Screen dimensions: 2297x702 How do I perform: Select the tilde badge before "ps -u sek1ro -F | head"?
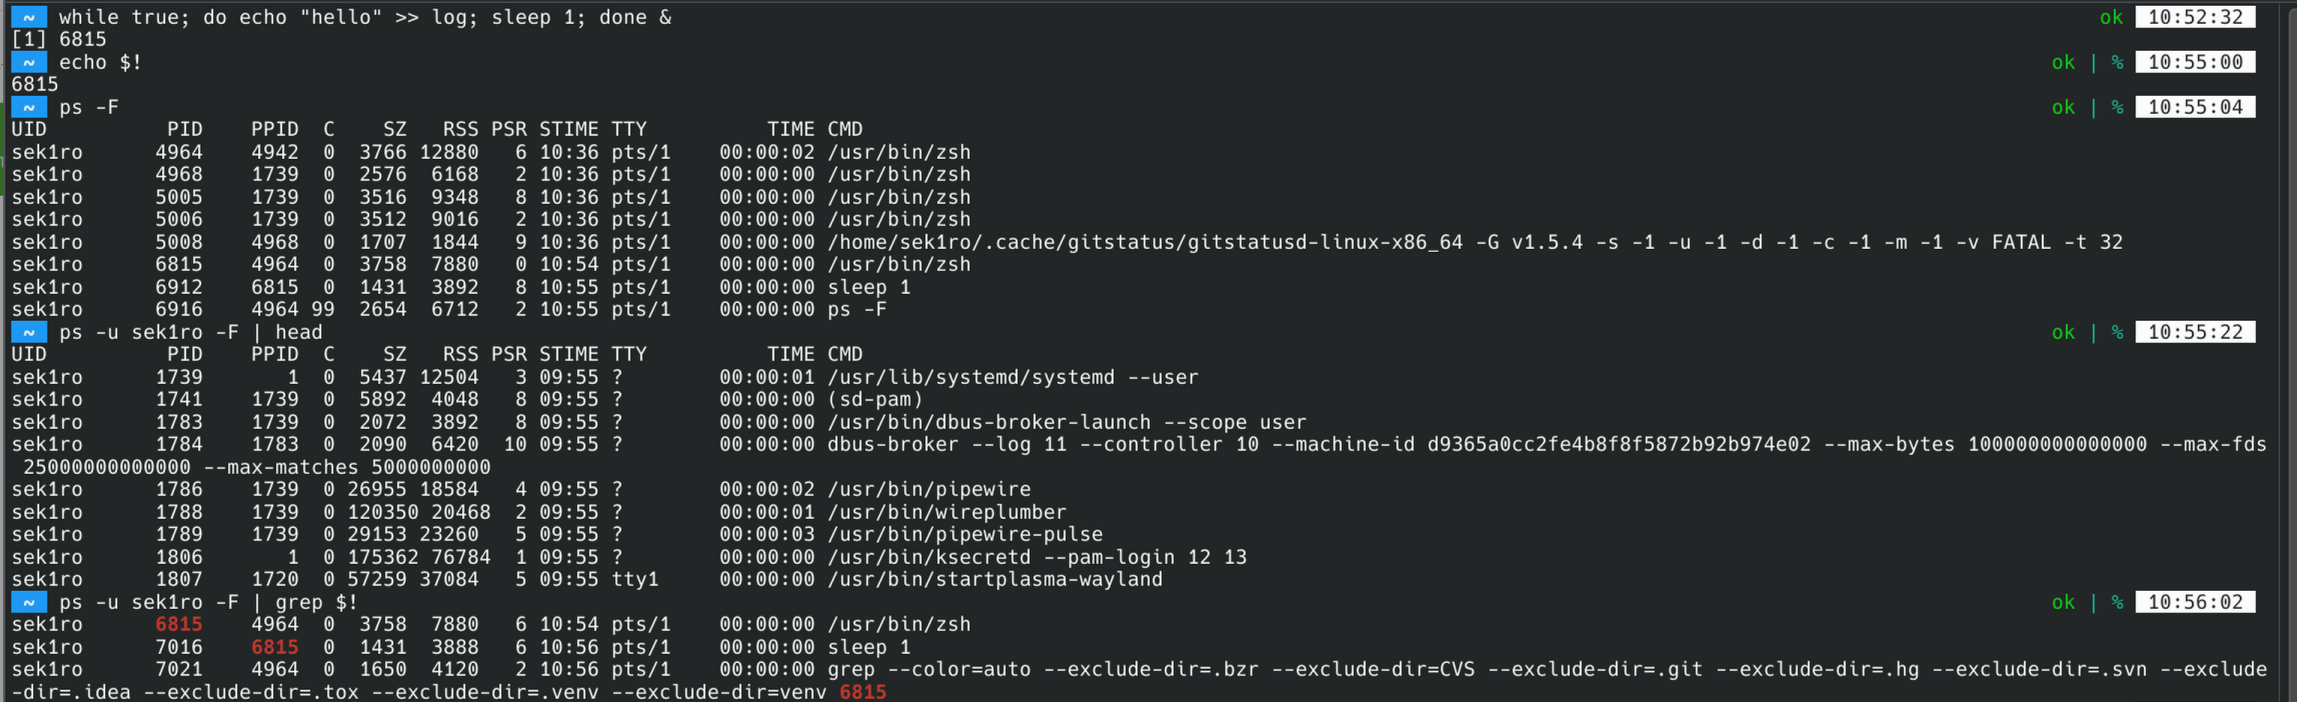click(29, 332)
